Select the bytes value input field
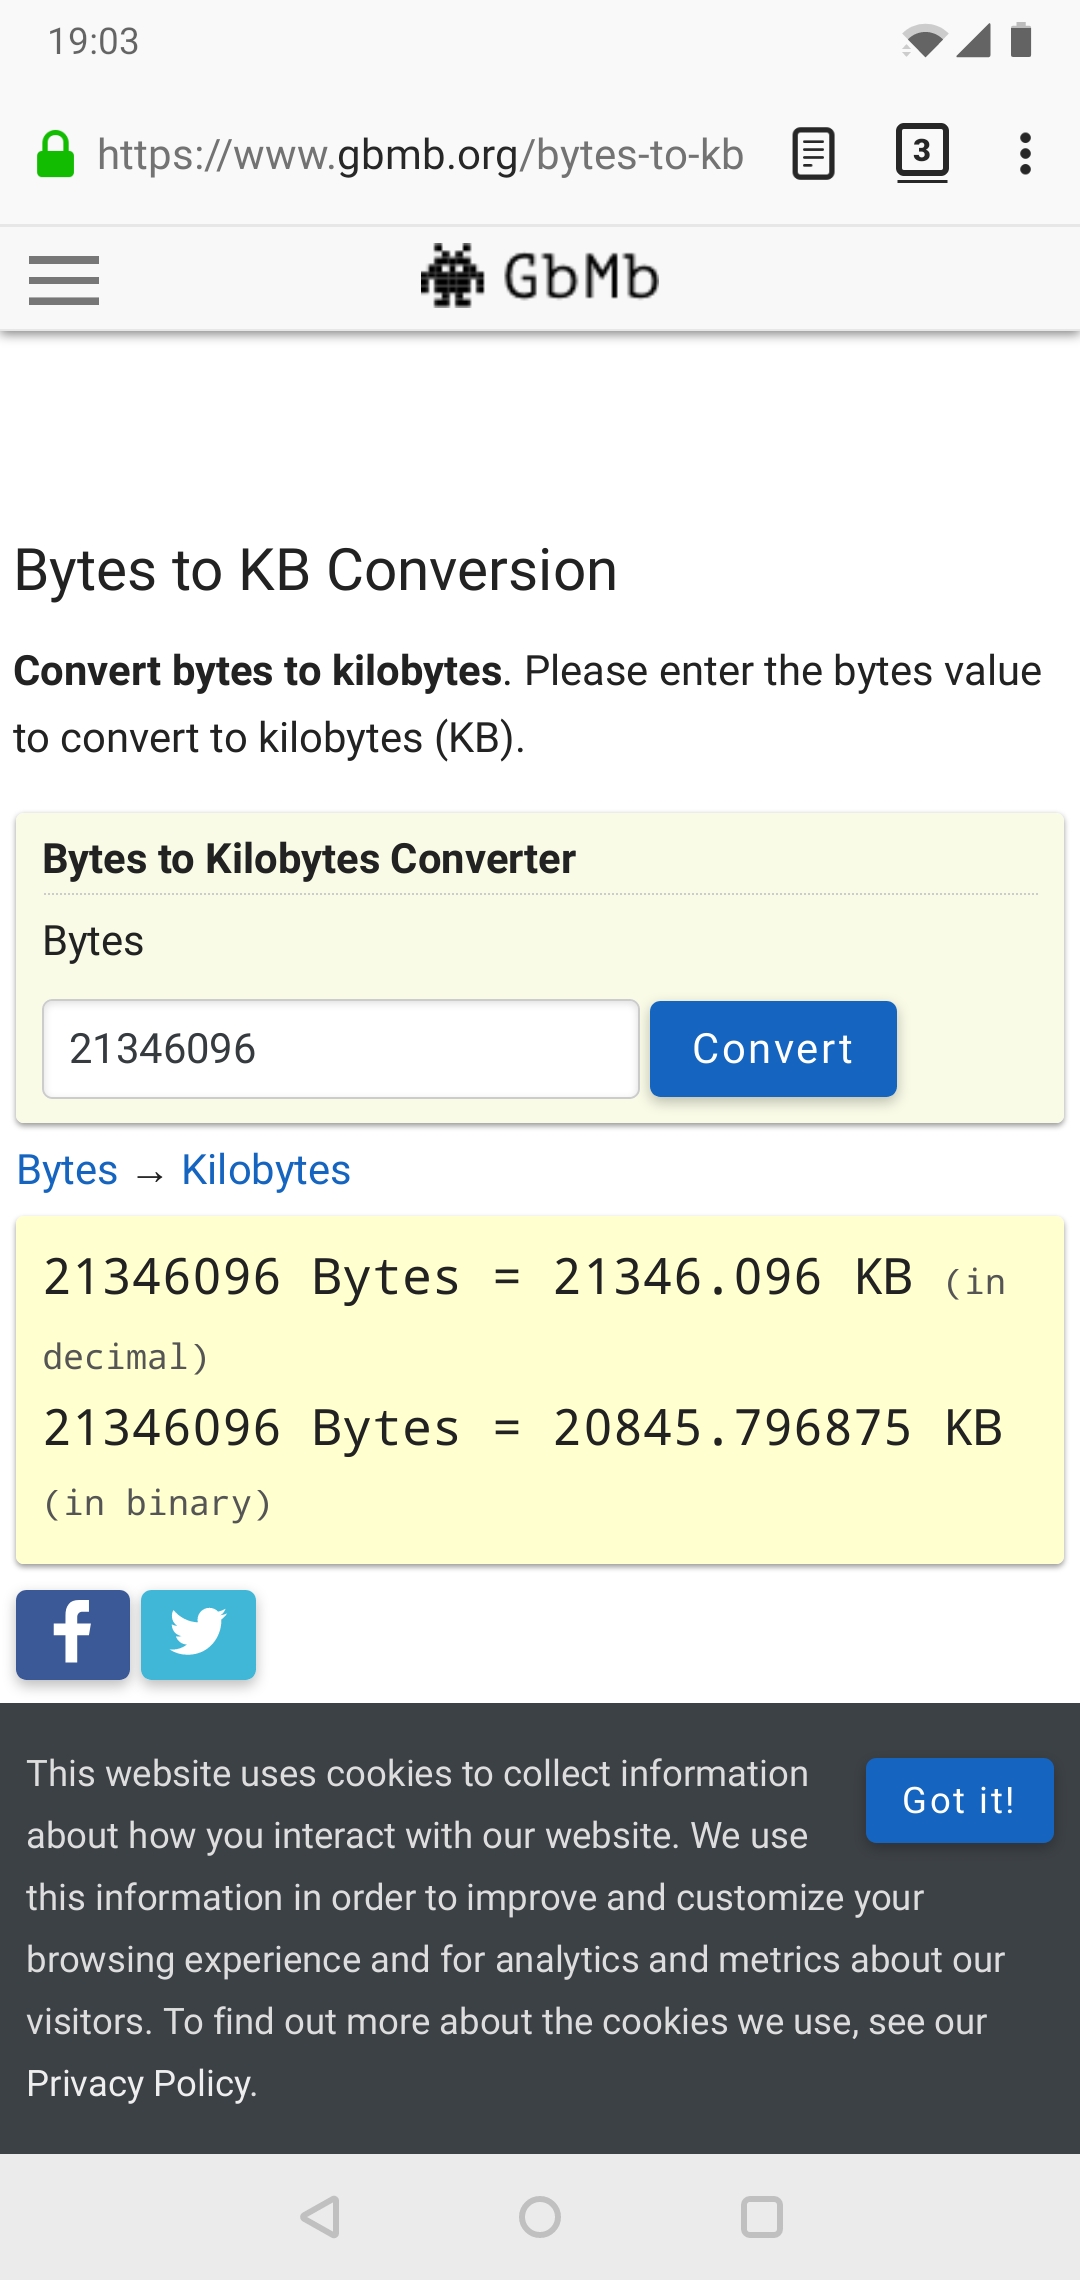1080x2280 pixels. coord(340,1048)
